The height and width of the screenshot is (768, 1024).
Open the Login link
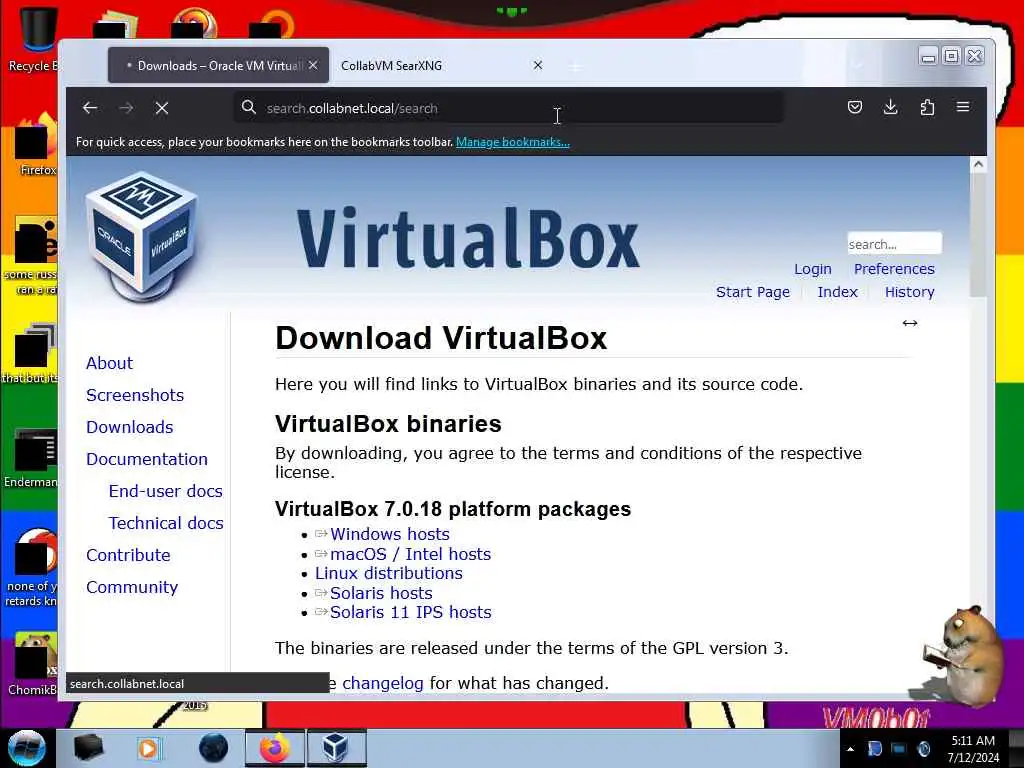812,269
